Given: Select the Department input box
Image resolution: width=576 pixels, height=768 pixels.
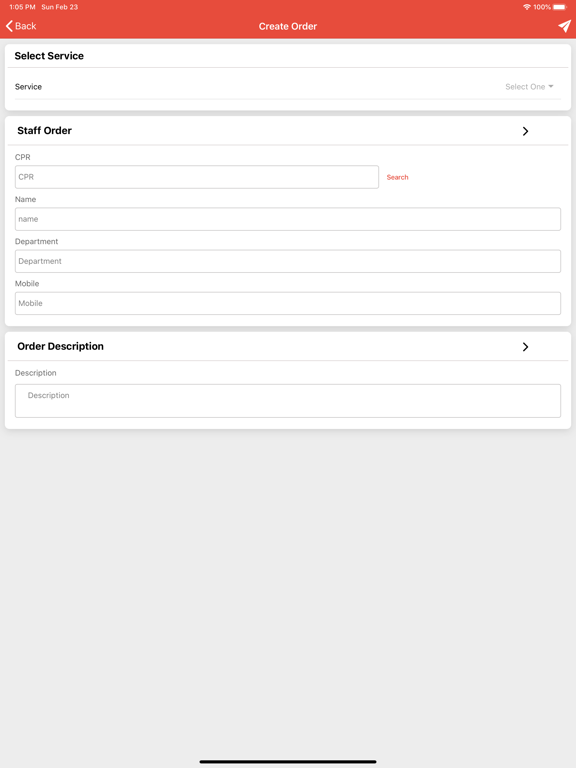Looking at the screenshot, I should pos(288,261).
